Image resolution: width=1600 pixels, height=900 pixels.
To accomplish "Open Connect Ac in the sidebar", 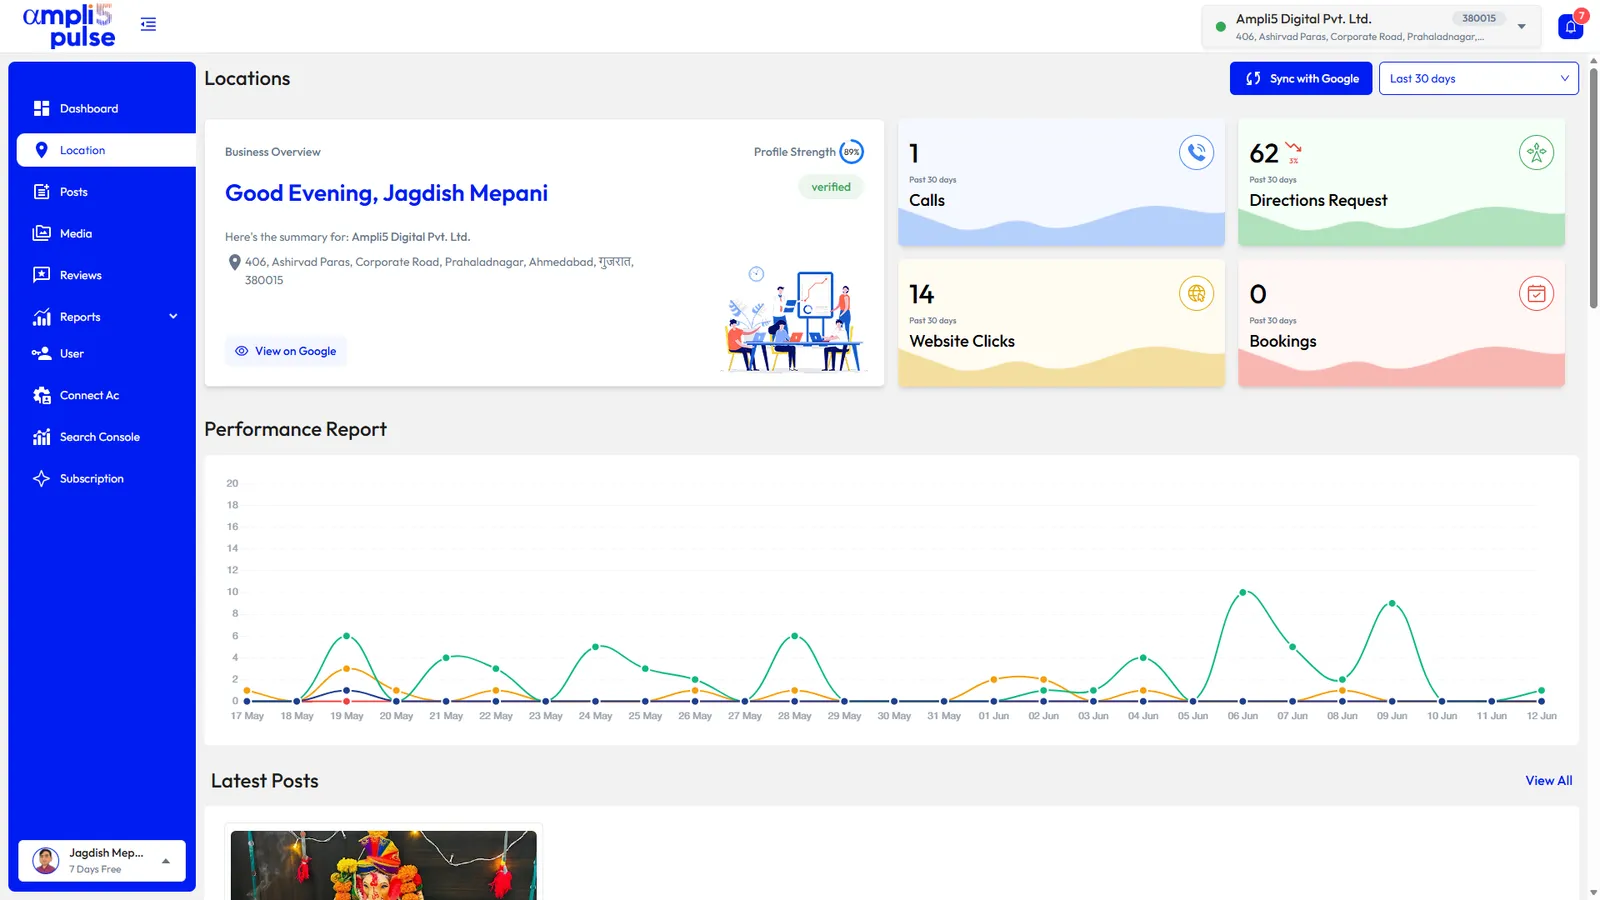I will 106,395.
